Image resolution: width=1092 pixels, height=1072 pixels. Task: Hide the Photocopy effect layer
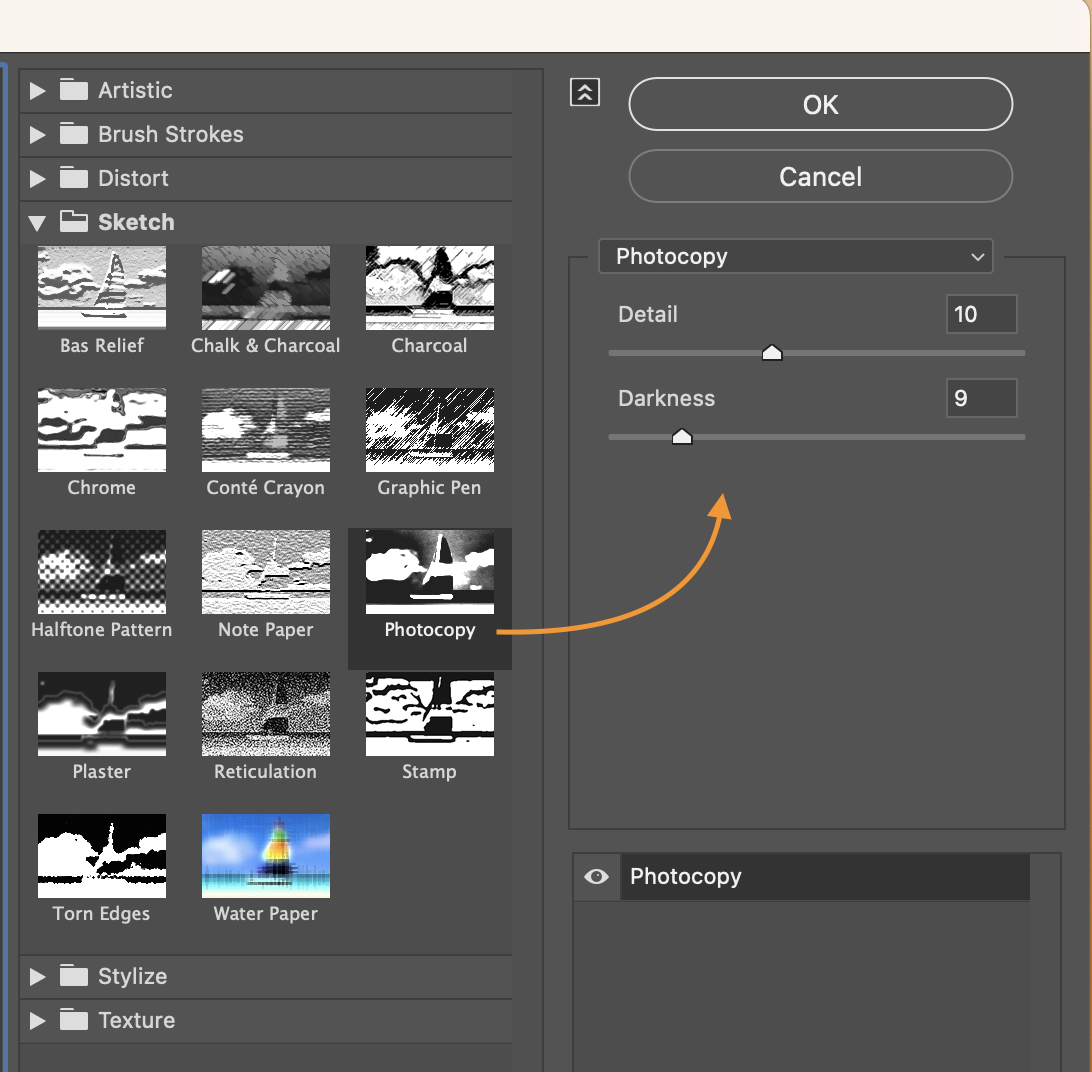pyautogui.click(x=596, y=877)
